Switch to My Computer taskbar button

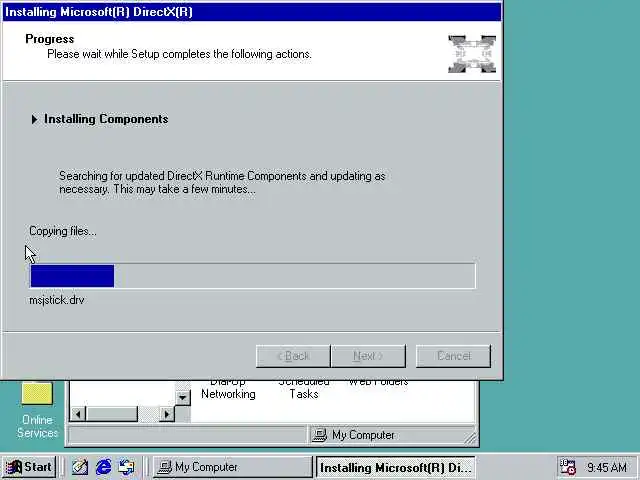click(x=233, y=467)
